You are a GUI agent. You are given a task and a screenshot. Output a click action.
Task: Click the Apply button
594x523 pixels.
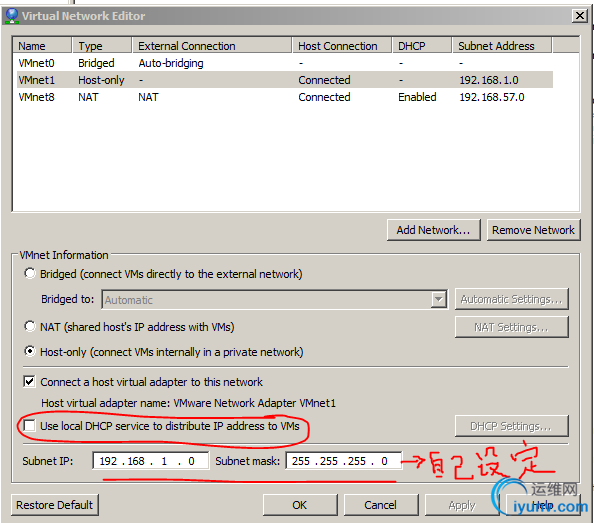462,505
